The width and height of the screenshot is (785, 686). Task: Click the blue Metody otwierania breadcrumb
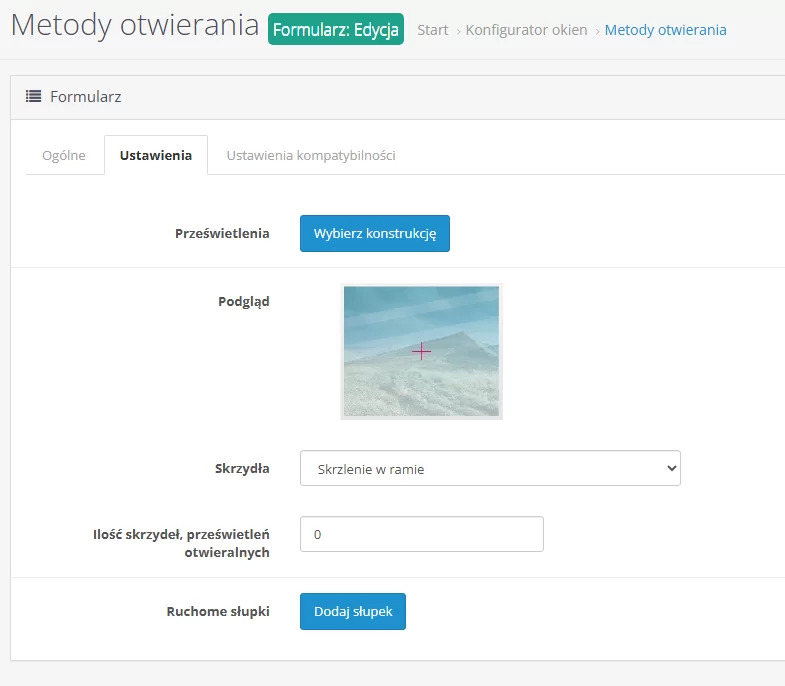click(x=665, y=30)
